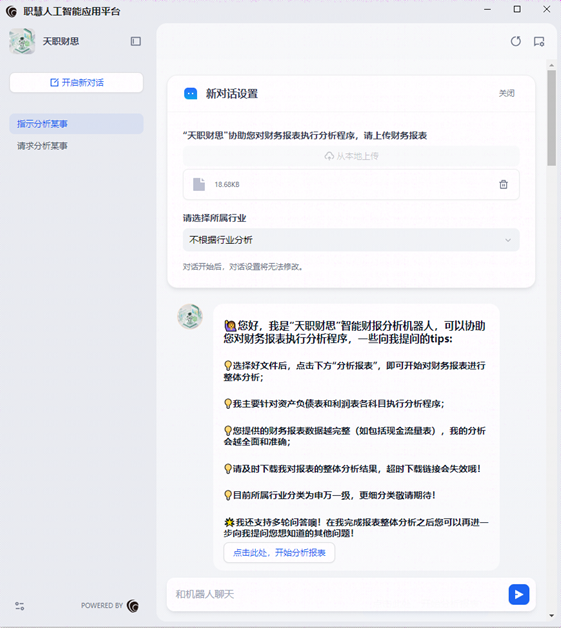Image resolution: width=561 pixels, height=628 pixels.
Task: Click the 天职财思 avatar in sidebar
Action: [22, 41]
